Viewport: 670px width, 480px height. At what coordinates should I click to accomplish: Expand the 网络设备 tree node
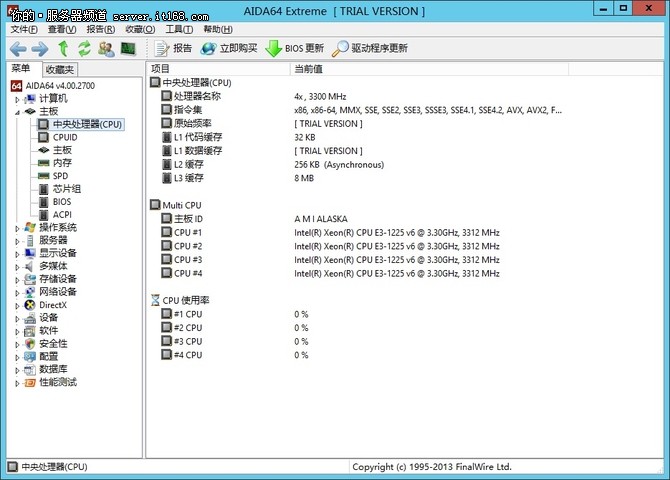[x=17, y=293]
